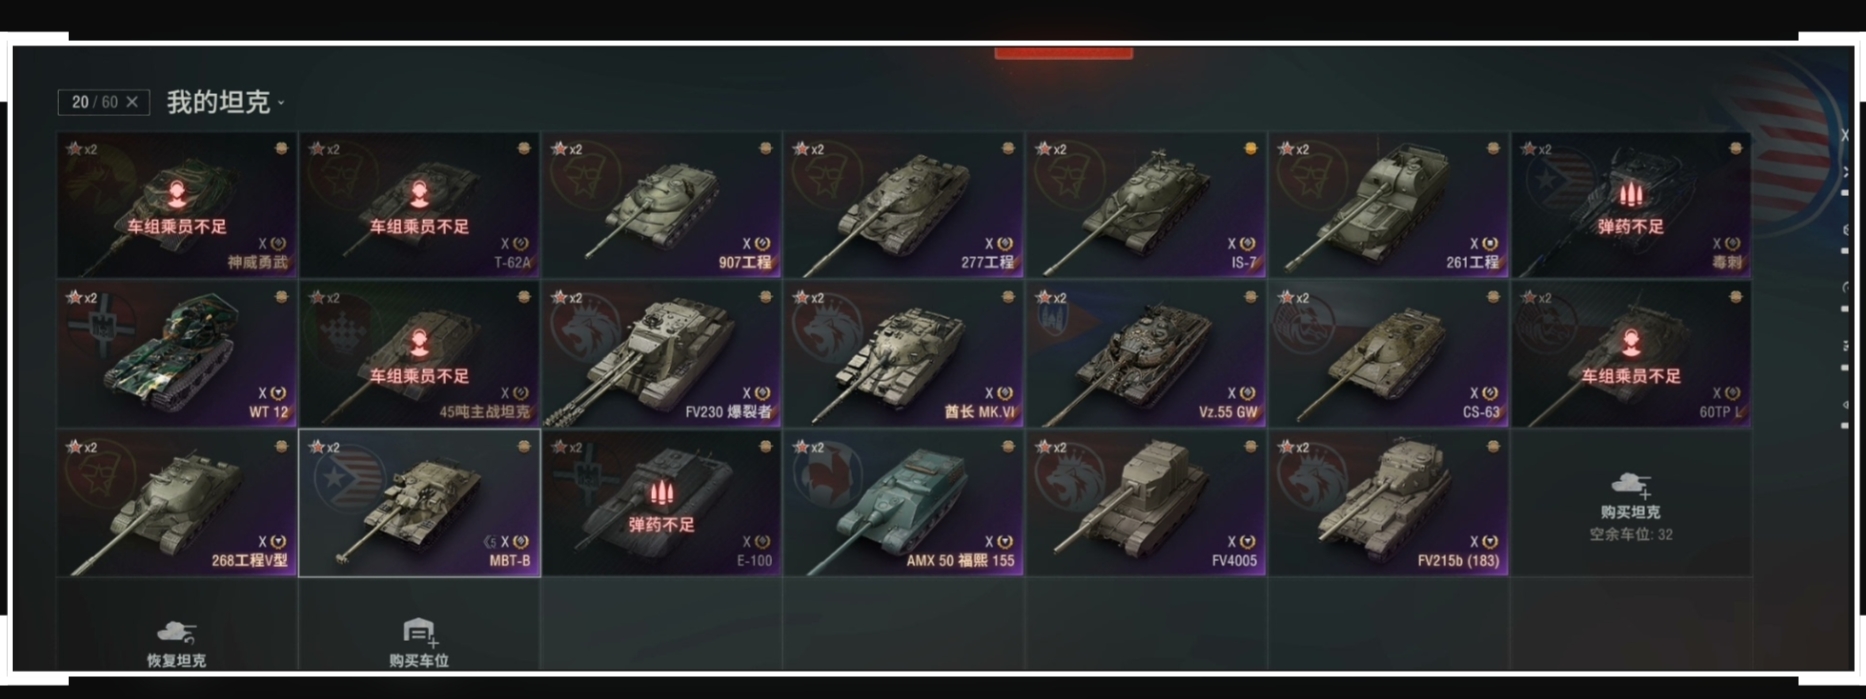
Task: Click the ammo-shortage icon on E-100
Action: click(661, 493)
